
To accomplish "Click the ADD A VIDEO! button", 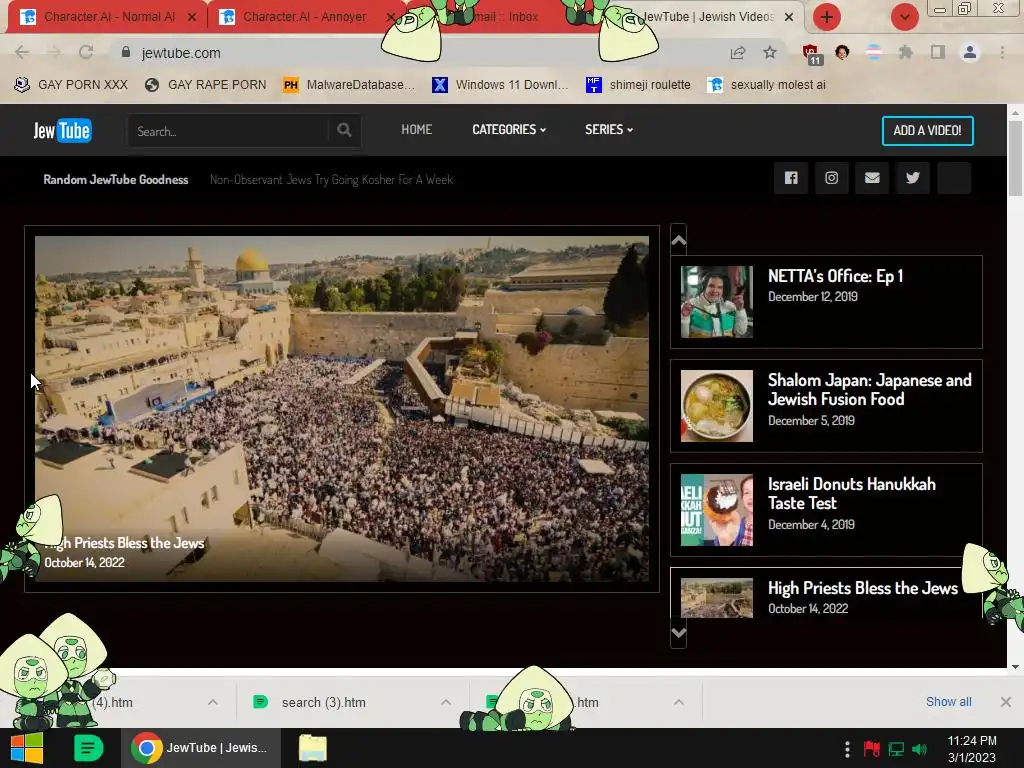I will 927,131.
